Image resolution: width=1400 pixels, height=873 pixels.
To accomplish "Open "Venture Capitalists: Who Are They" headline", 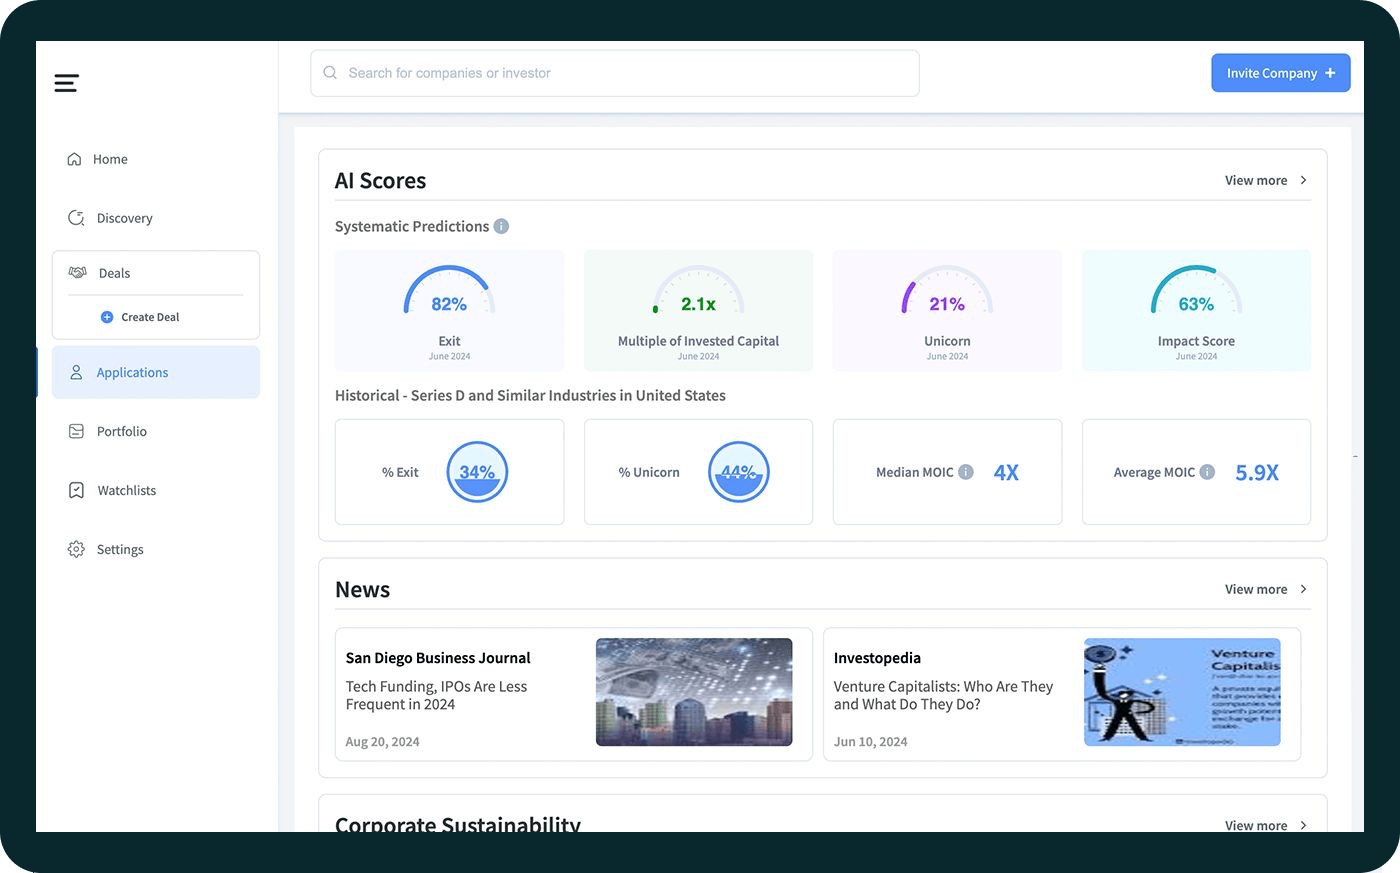I will click(943, 695).
